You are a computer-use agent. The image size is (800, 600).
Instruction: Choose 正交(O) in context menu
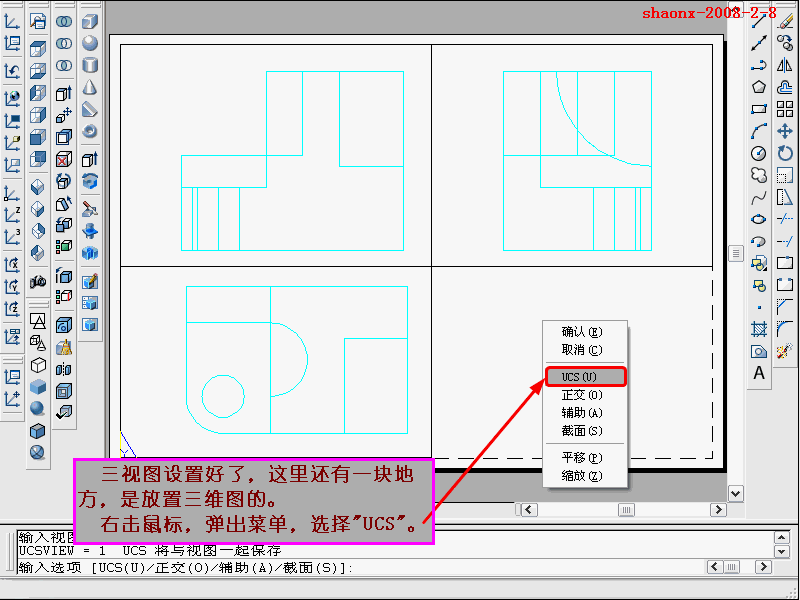point(582,395)
